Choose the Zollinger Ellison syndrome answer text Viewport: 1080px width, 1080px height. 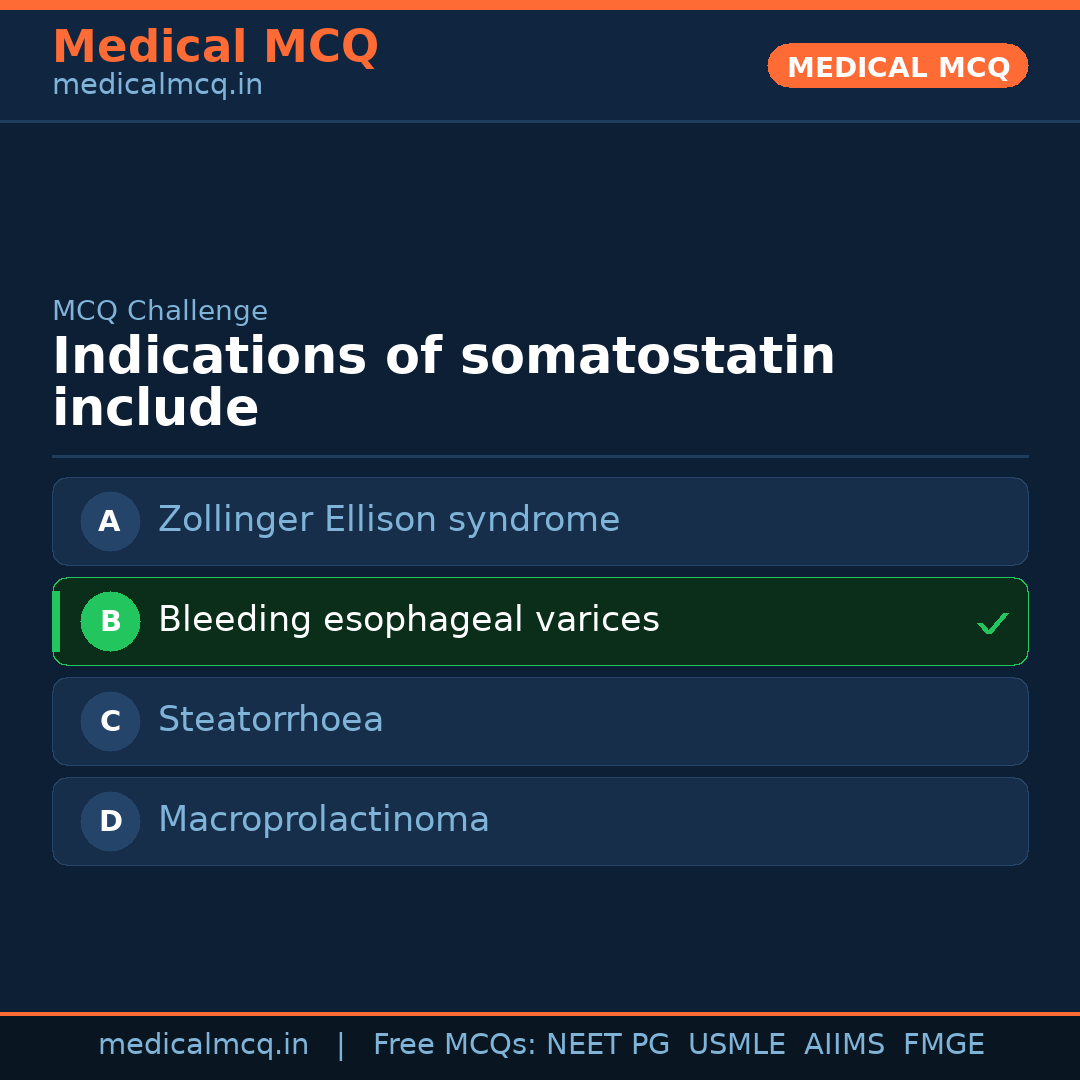pos(389,520)
